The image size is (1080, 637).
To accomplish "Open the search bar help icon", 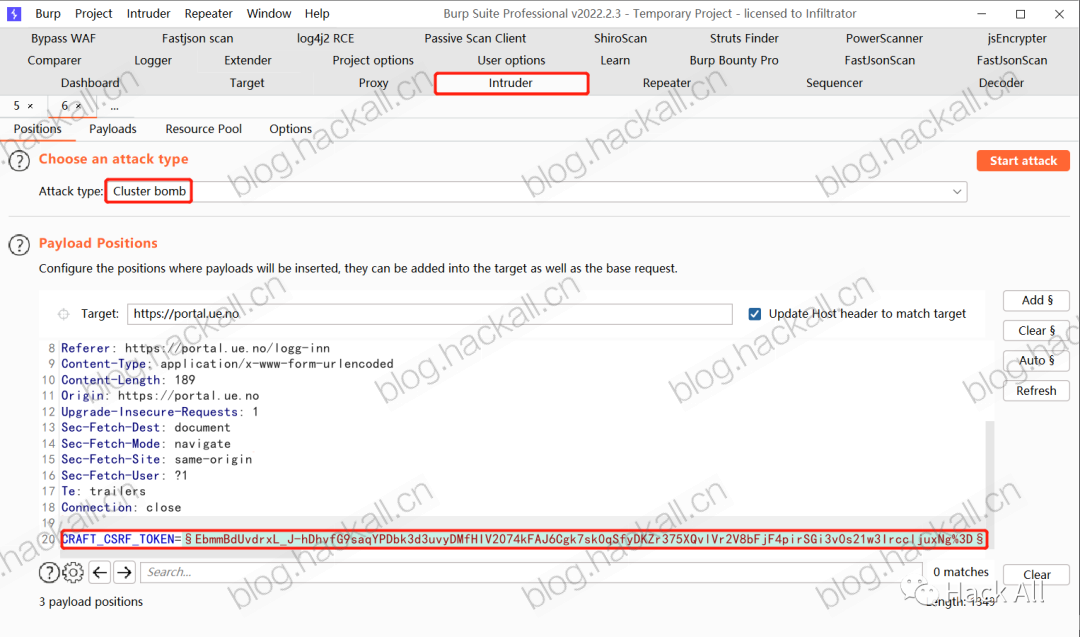I will [48, 572].
